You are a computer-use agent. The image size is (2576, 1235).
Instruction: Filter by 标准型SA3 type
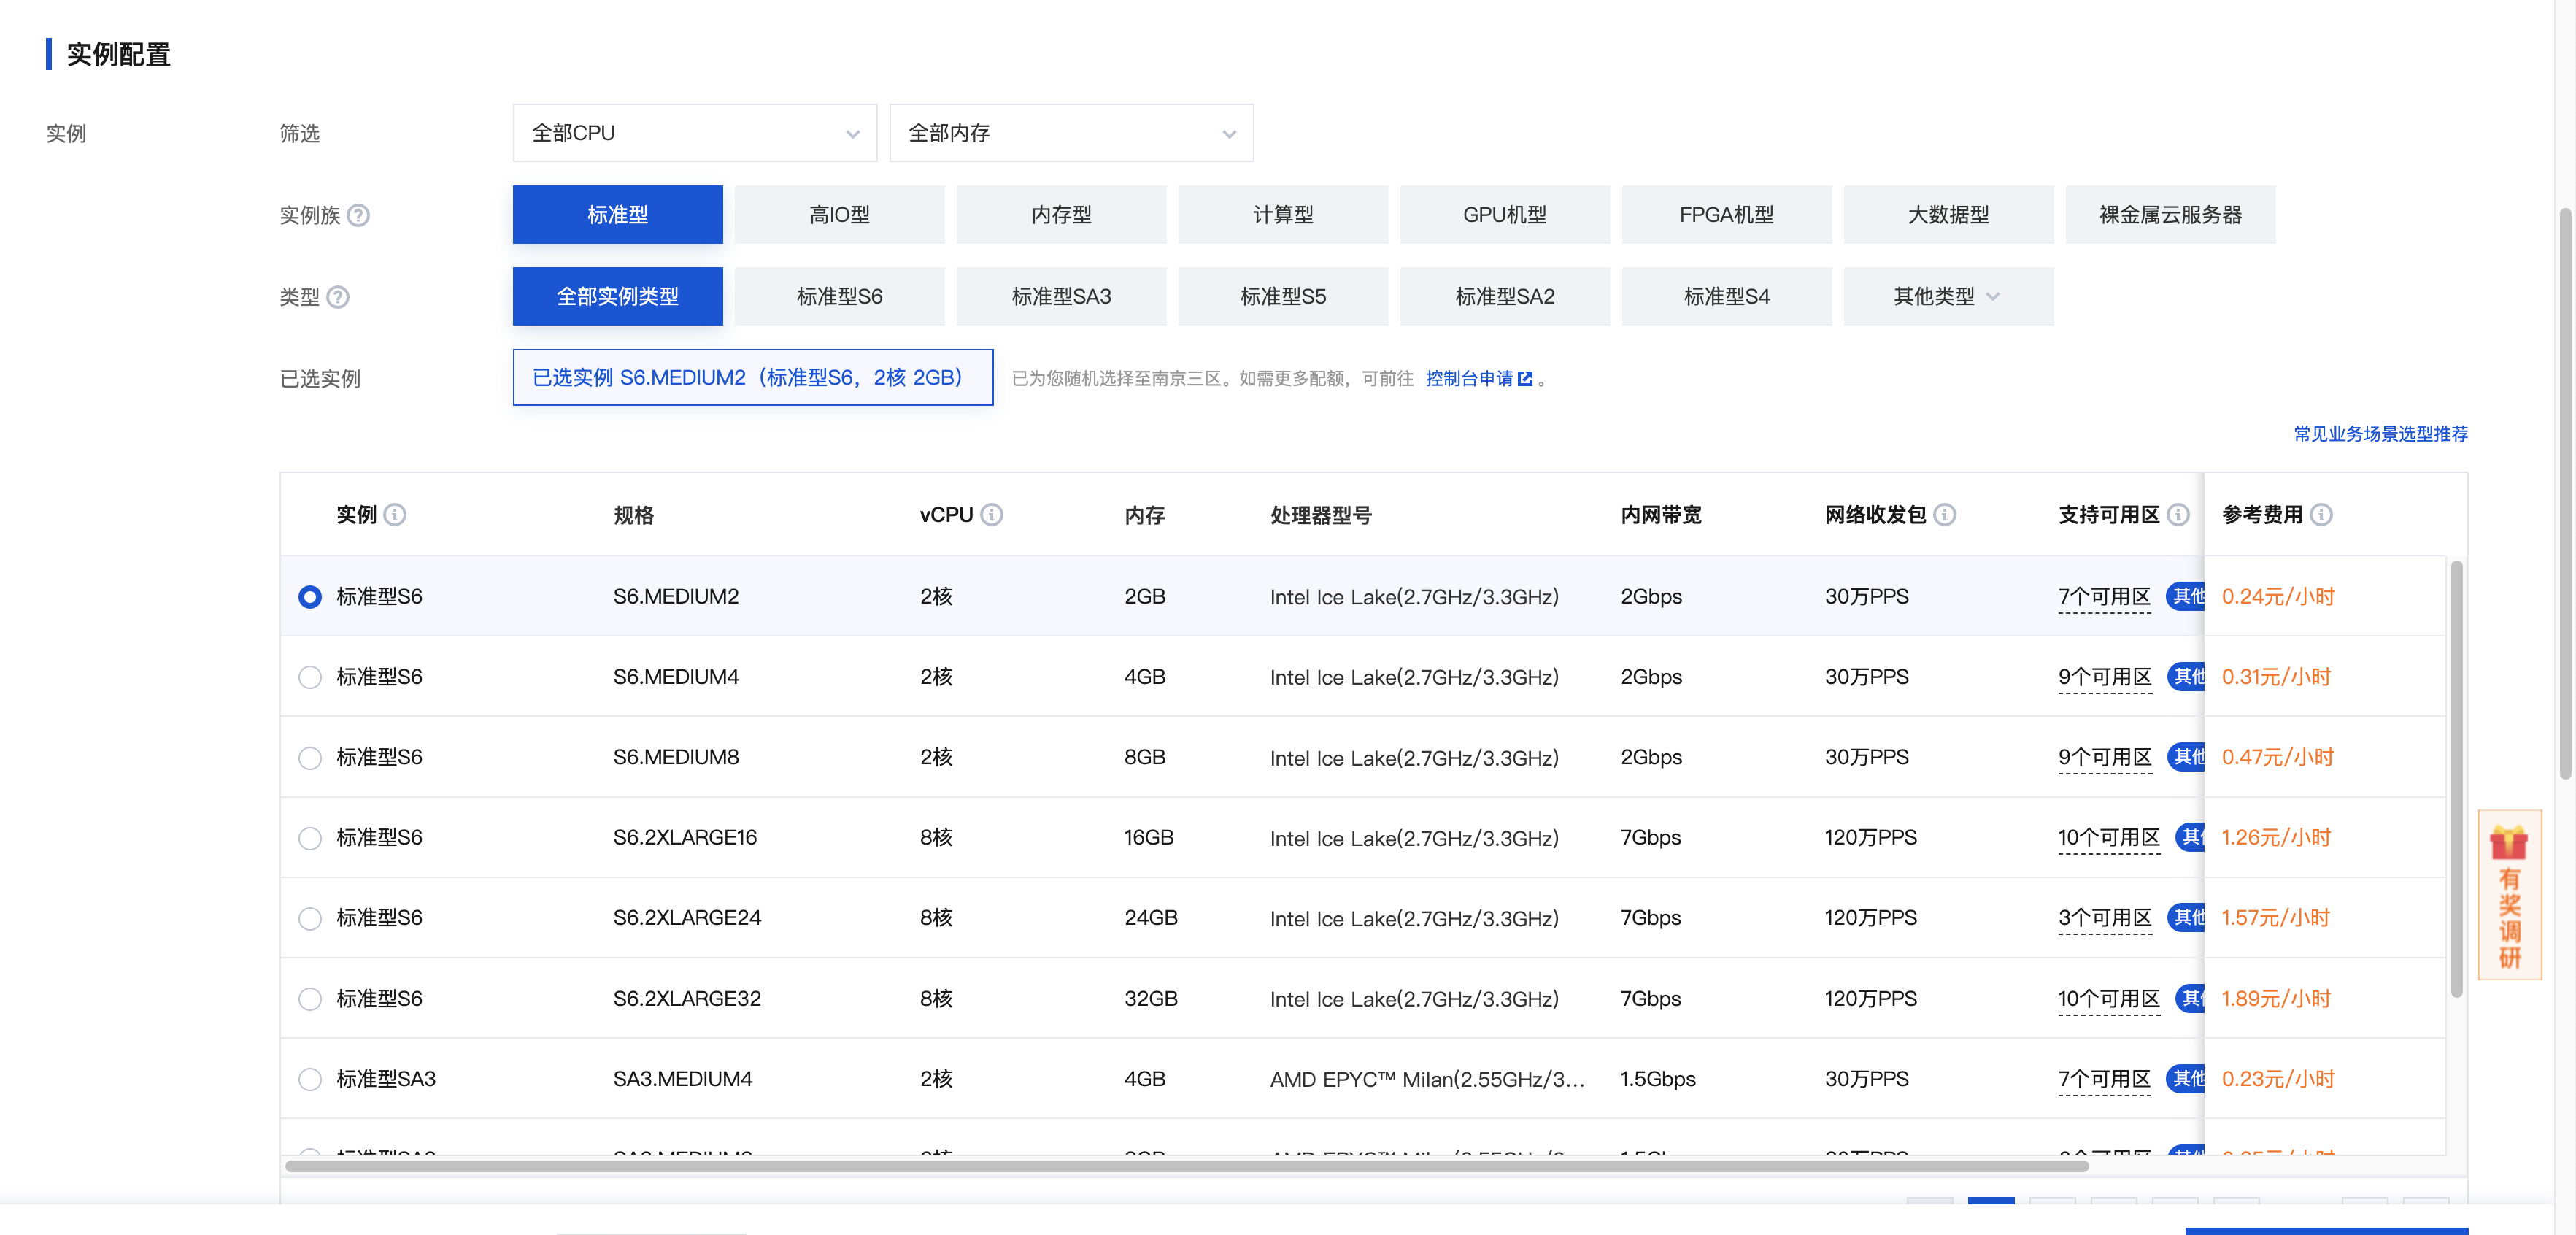pyautogui.click(x=1061, y=296)
